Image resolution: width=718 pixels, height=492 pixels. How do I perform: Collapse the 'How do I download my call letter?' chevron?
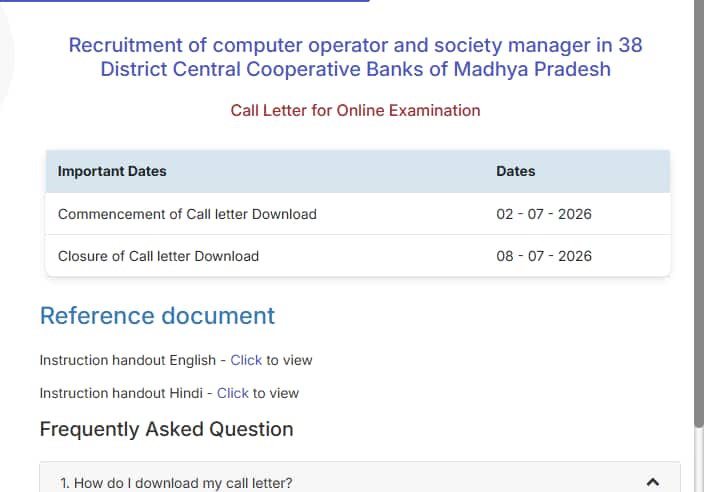[x=653, y=482]
